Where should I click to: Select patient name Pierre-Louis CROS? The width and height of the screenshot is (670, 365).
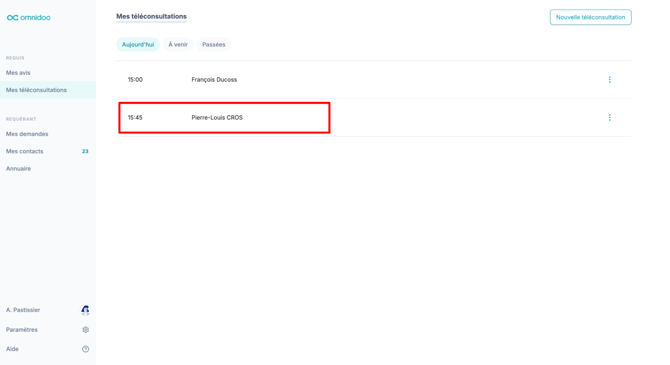[217, 118]
